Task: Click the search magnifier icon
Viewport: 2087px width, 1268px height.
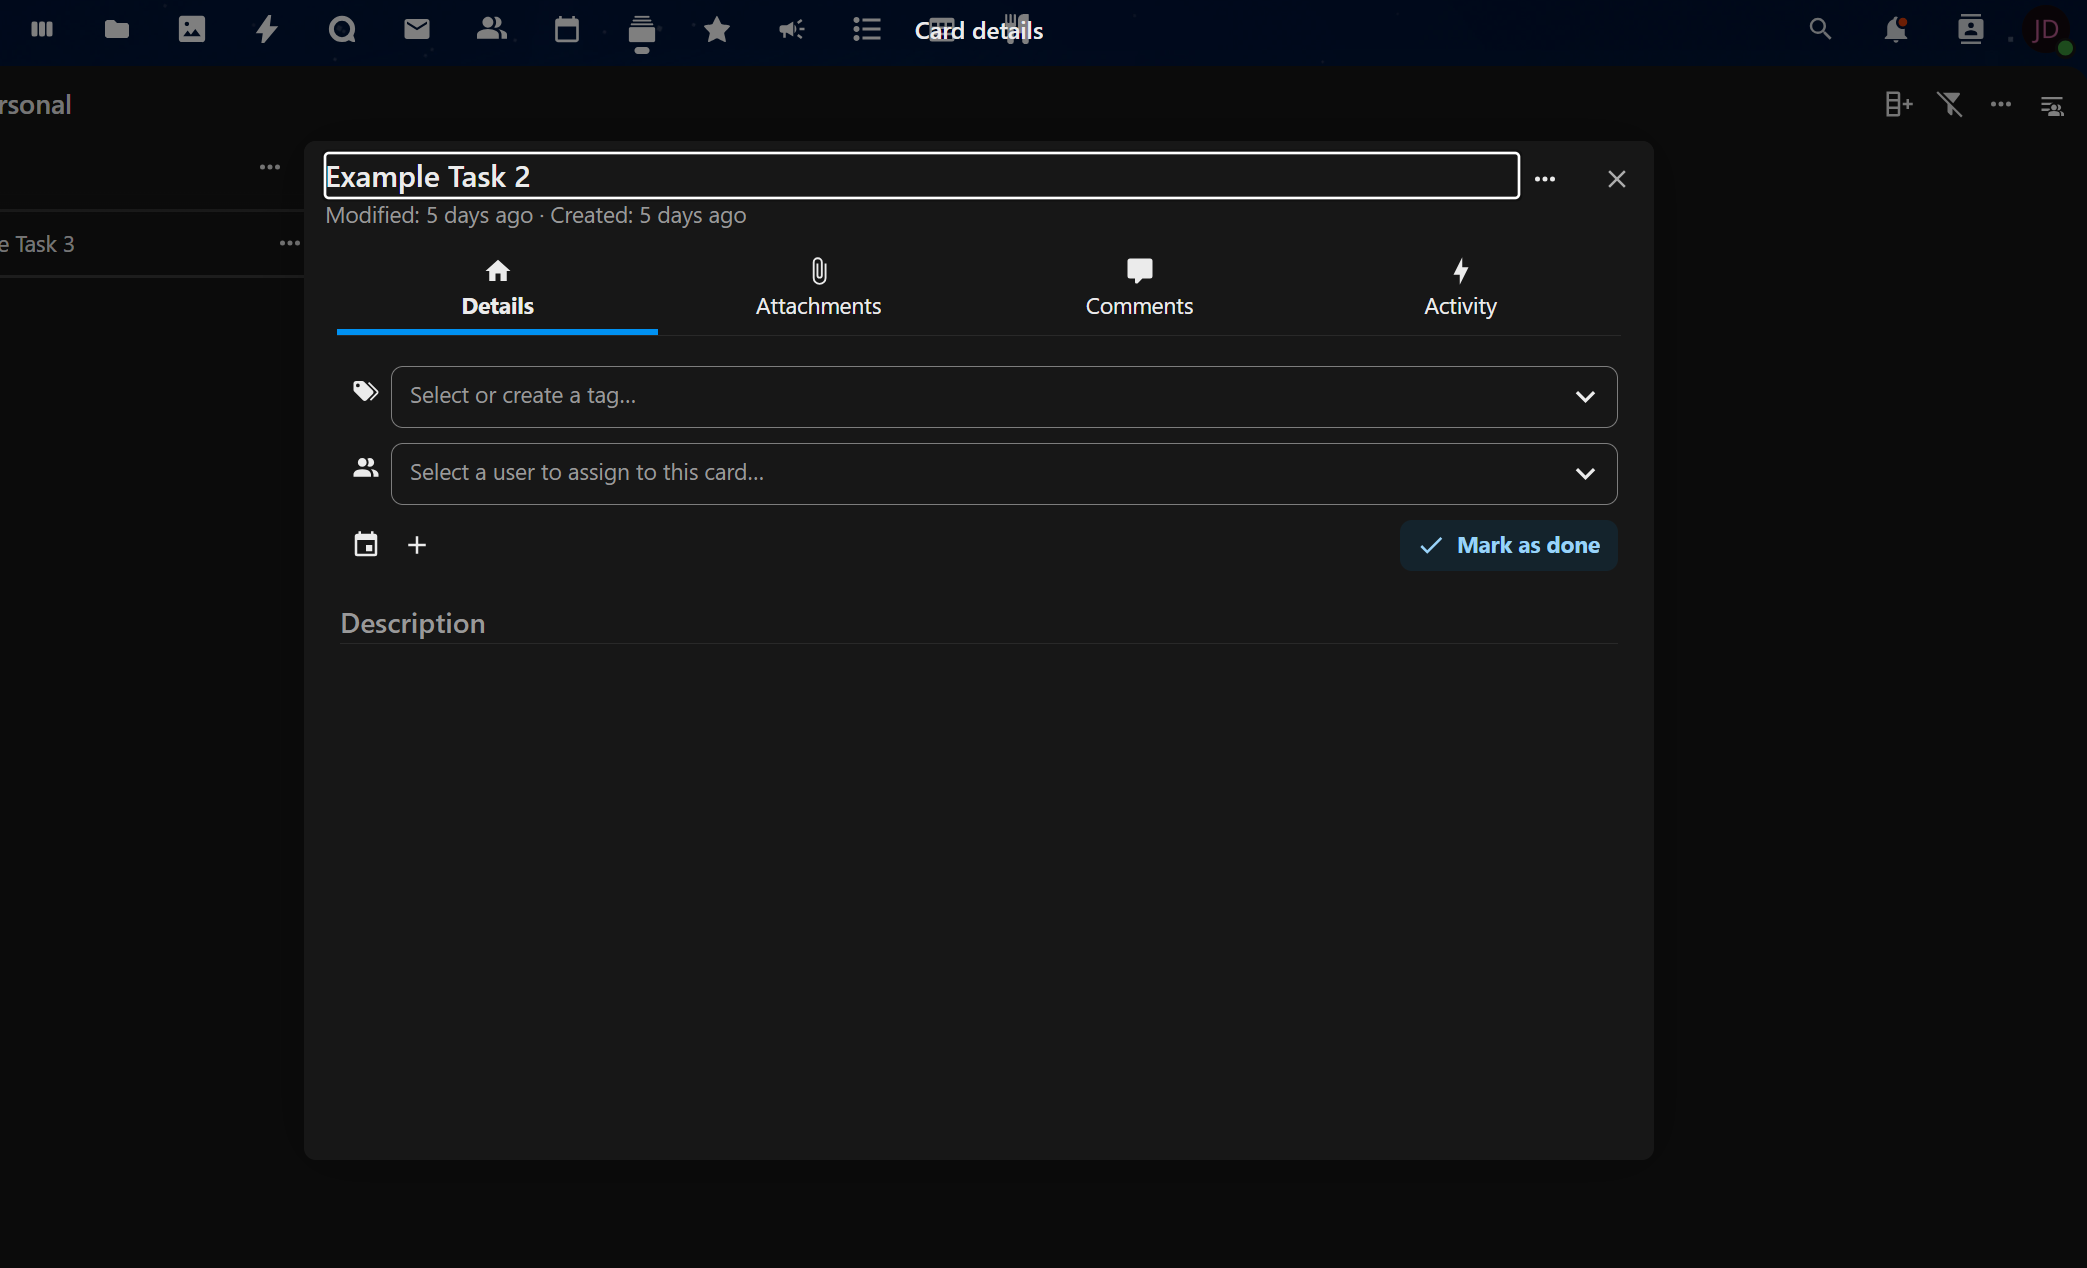Action: click(x=1820, y=30)
